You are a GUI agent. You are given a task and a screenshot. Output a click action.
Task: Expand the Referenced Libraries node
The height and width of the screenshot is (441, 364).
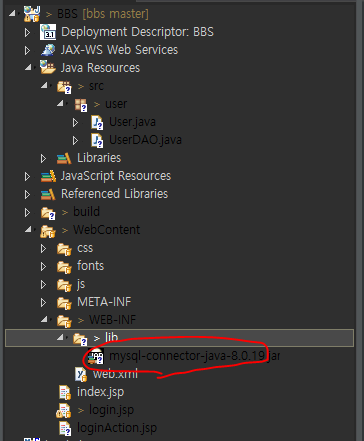[27, 194]
